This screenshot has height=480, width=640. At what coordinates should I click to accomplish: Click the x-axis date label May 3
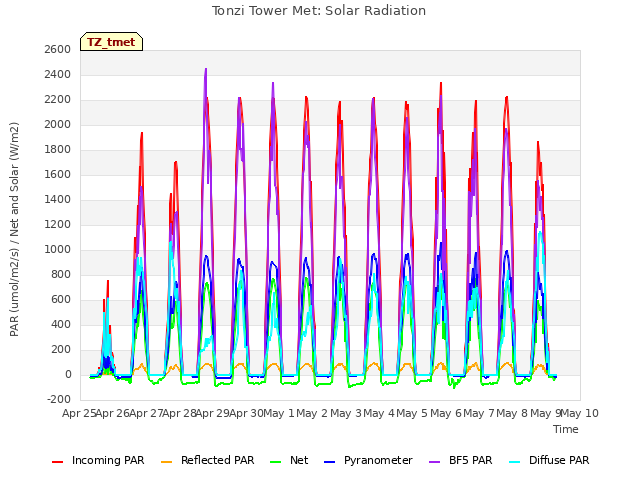click(x=346, y=413)
